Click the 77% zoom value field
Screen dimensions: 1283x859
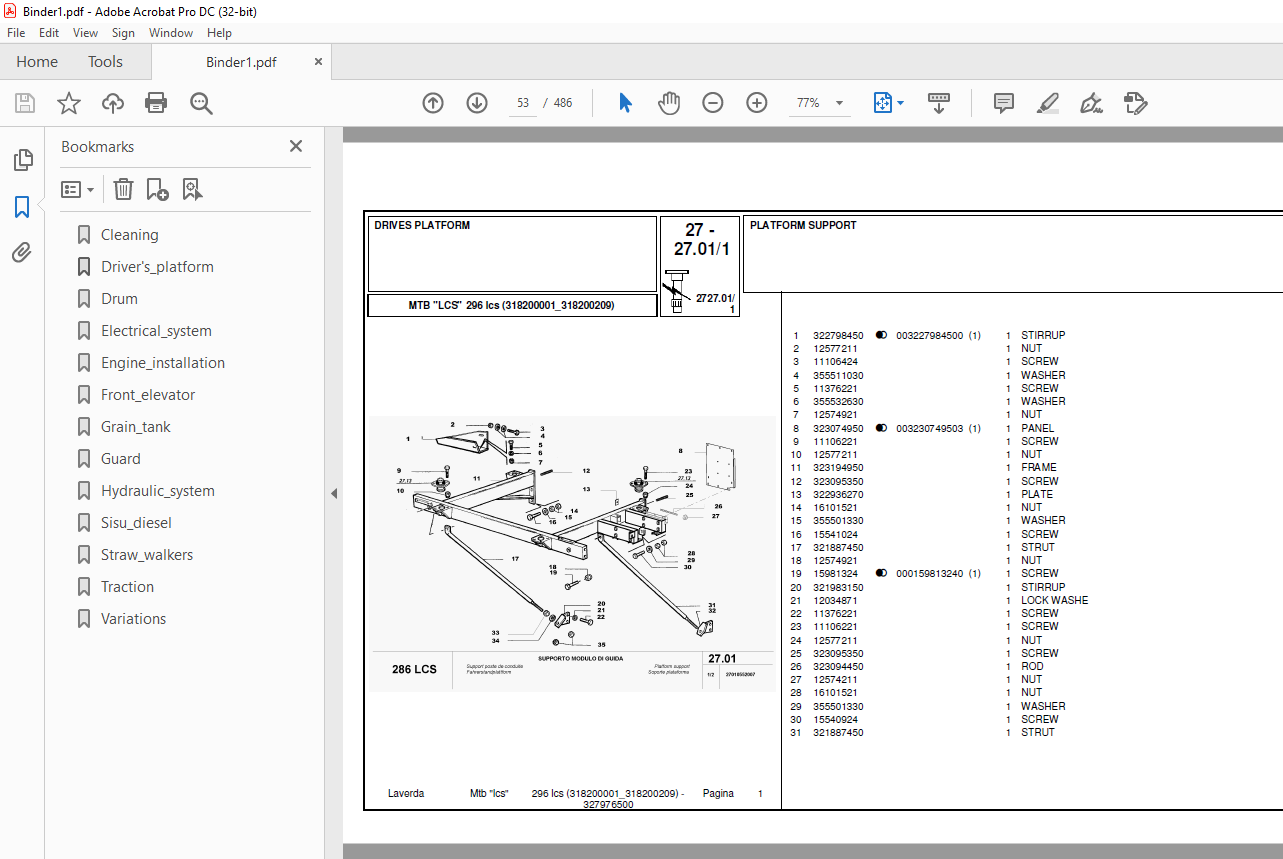coord(808,103)
